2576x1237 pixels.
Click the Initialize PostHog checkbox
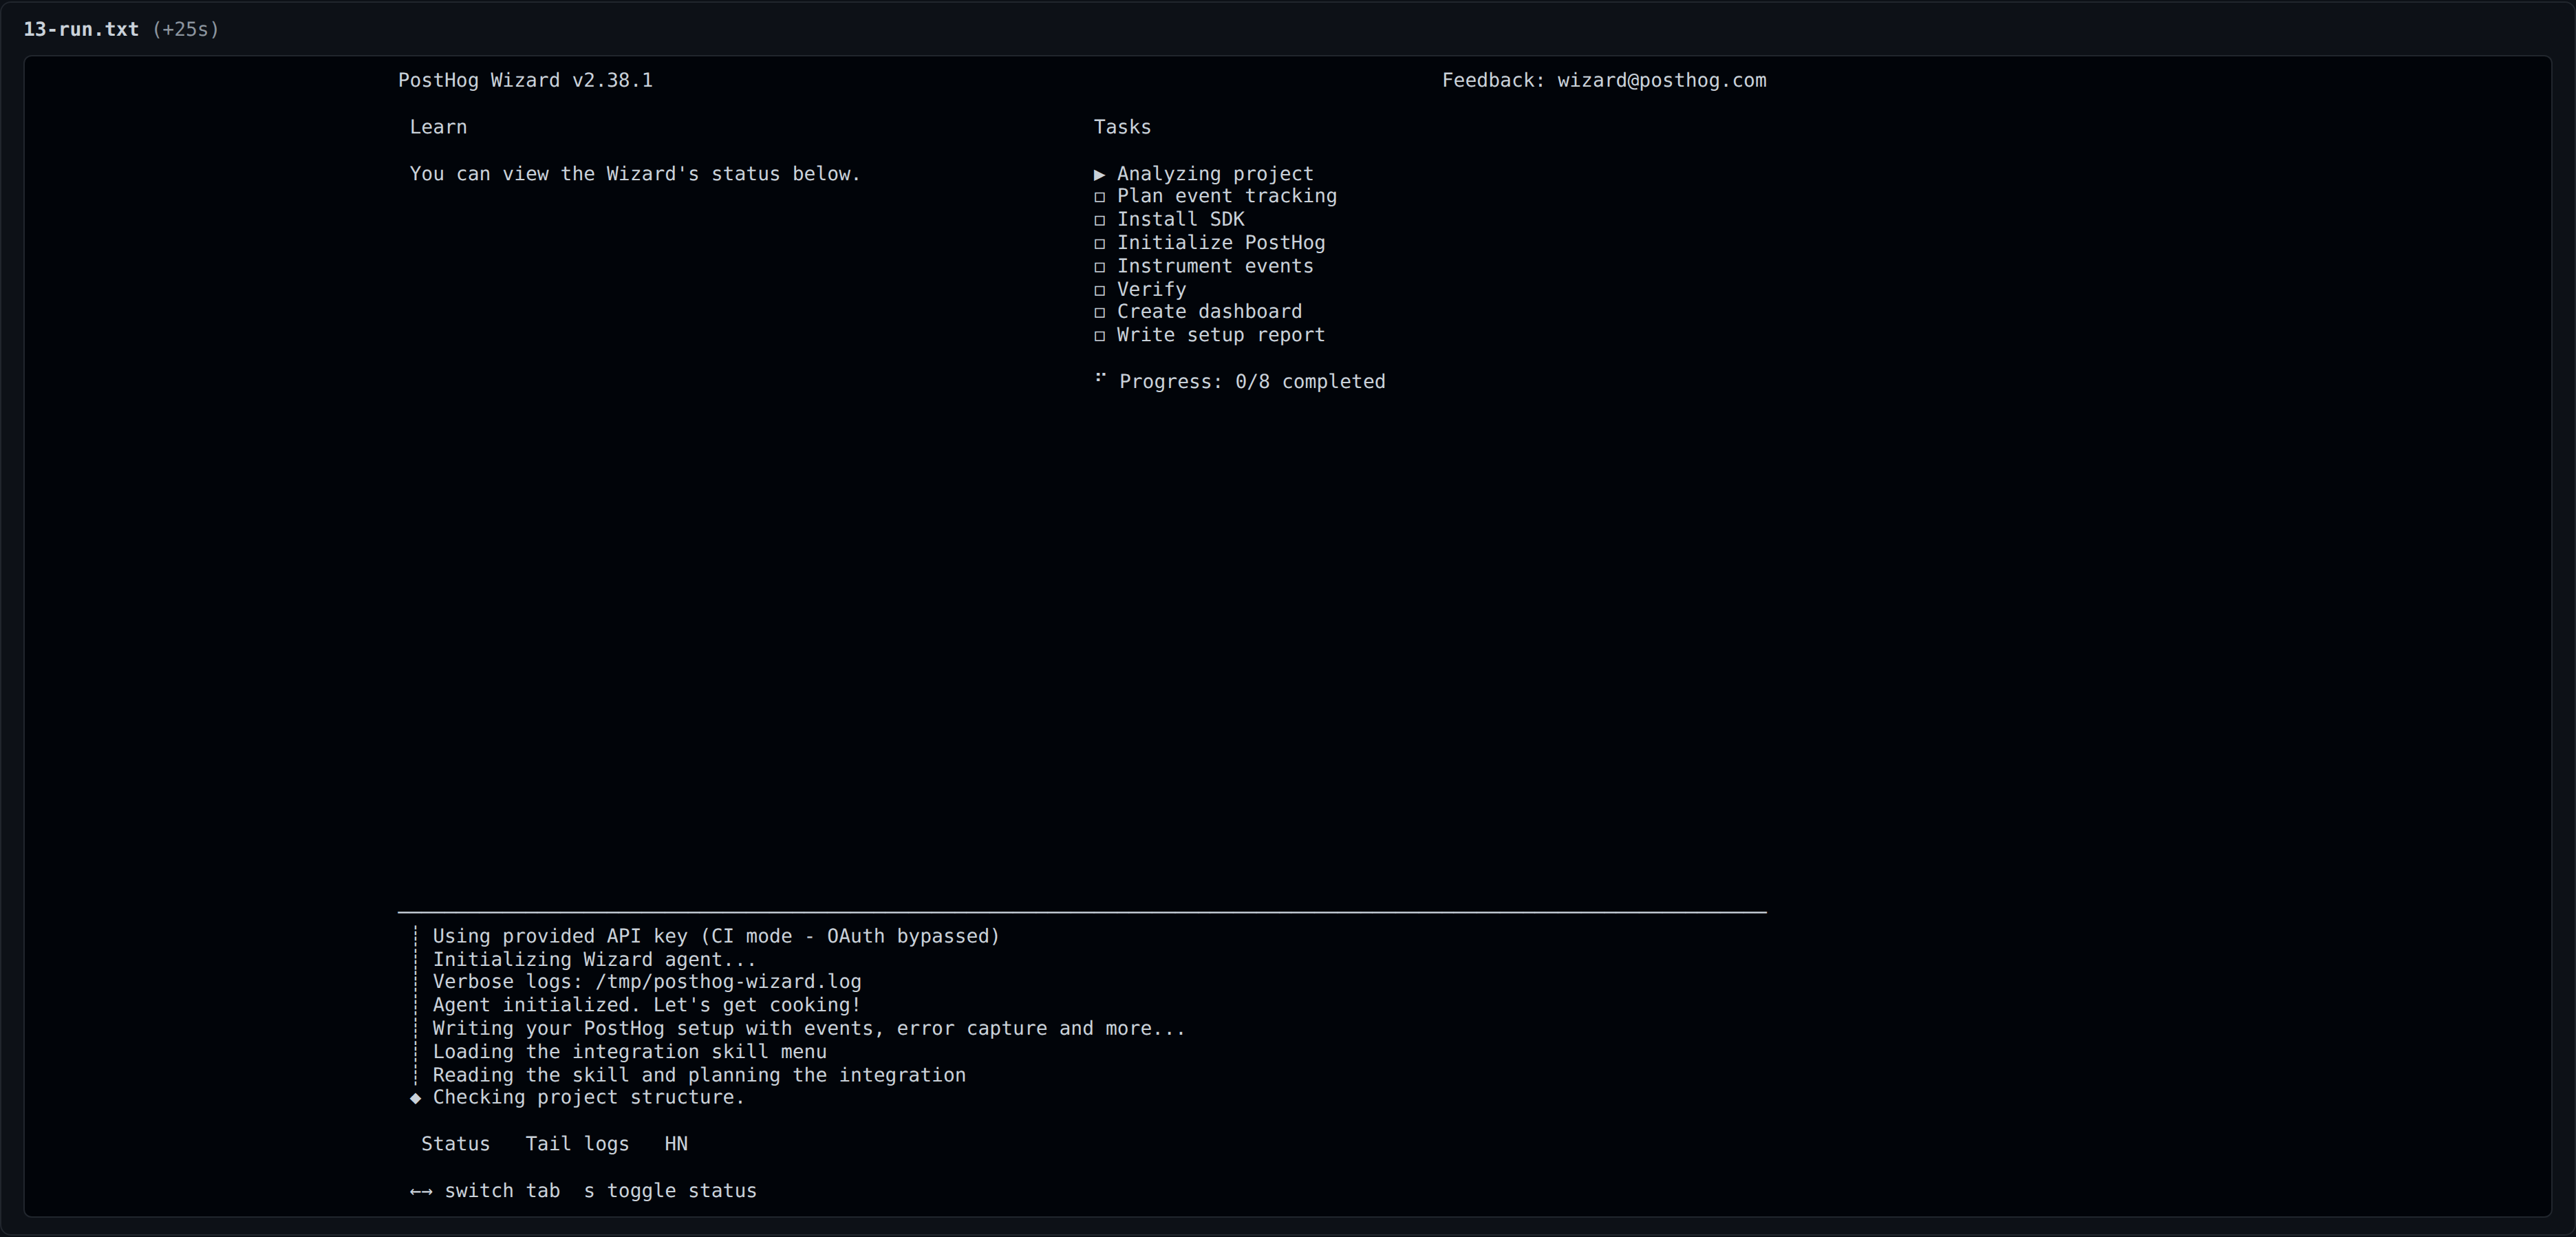[1100, 243]
